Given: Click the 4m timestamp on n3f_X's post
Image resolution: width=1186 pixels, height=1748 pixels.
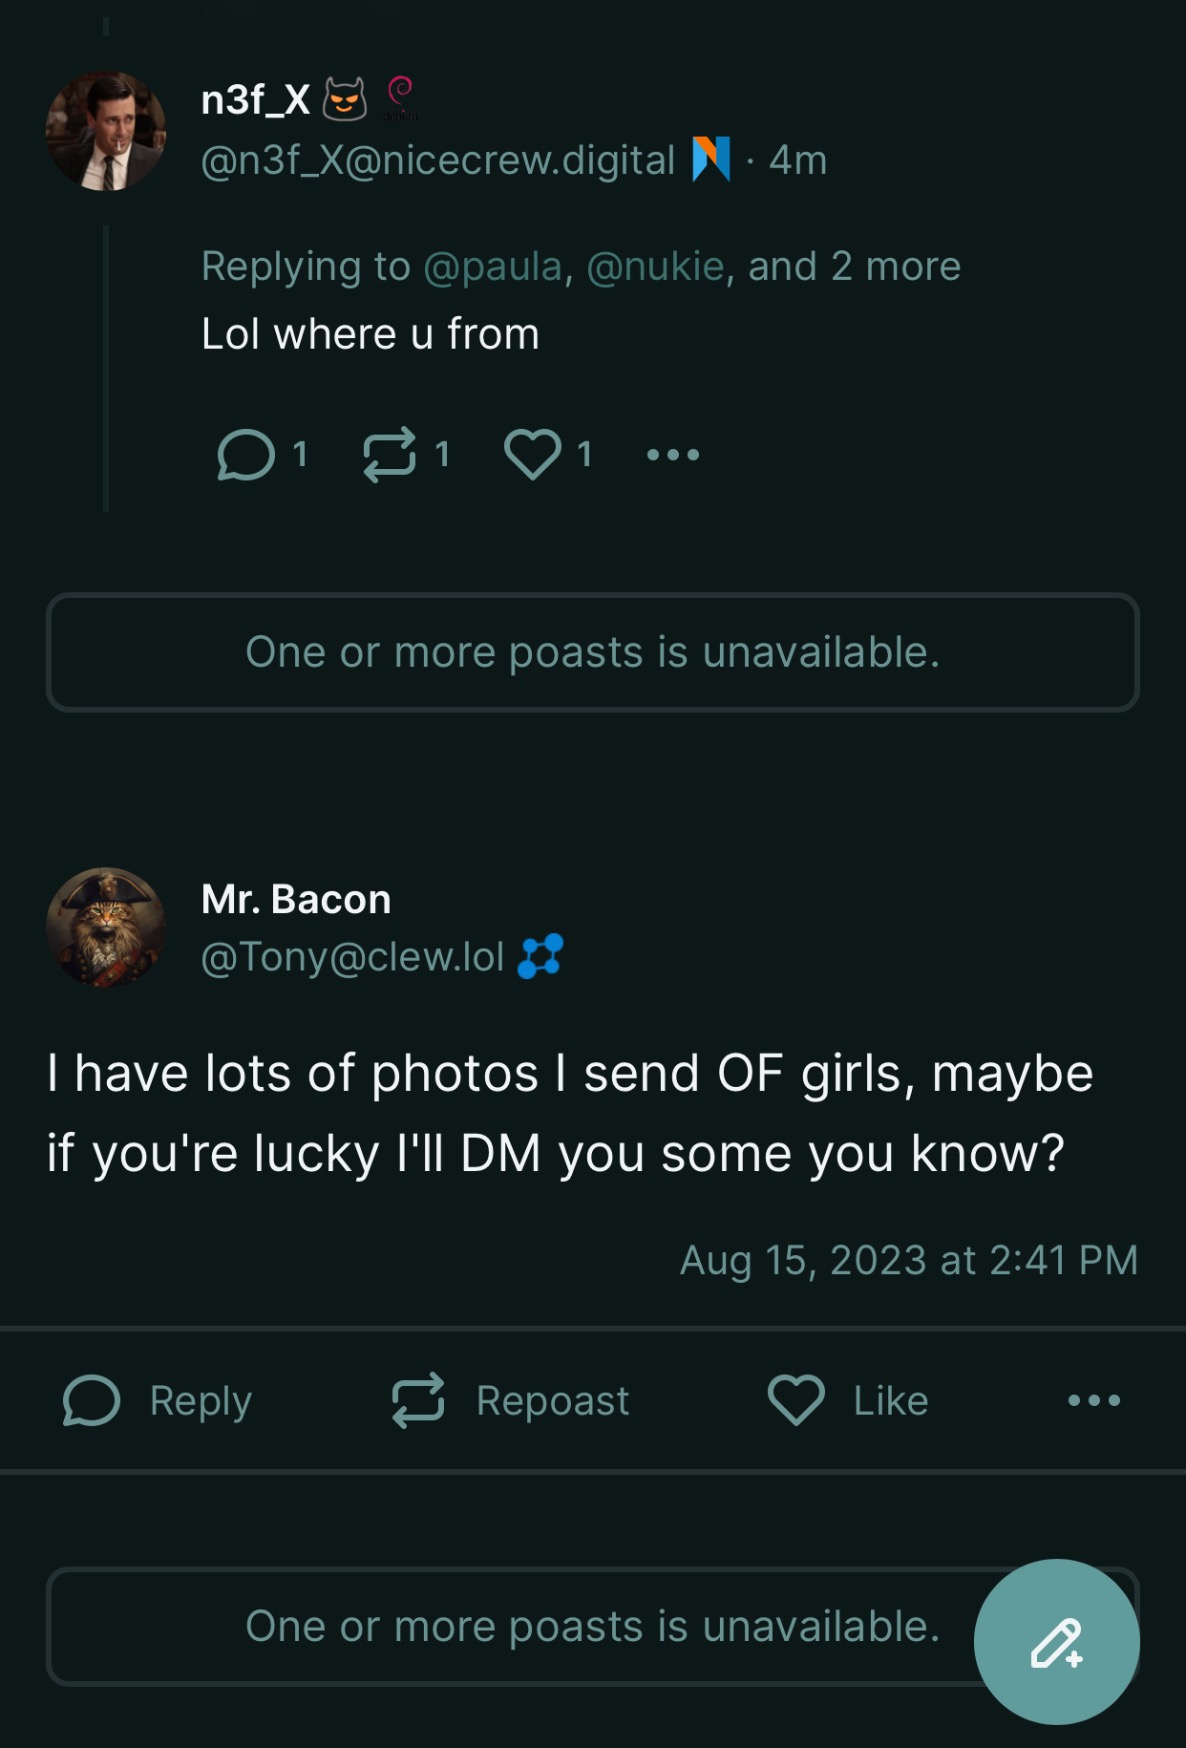Looking at the screenshot, I should pos(798,160).
